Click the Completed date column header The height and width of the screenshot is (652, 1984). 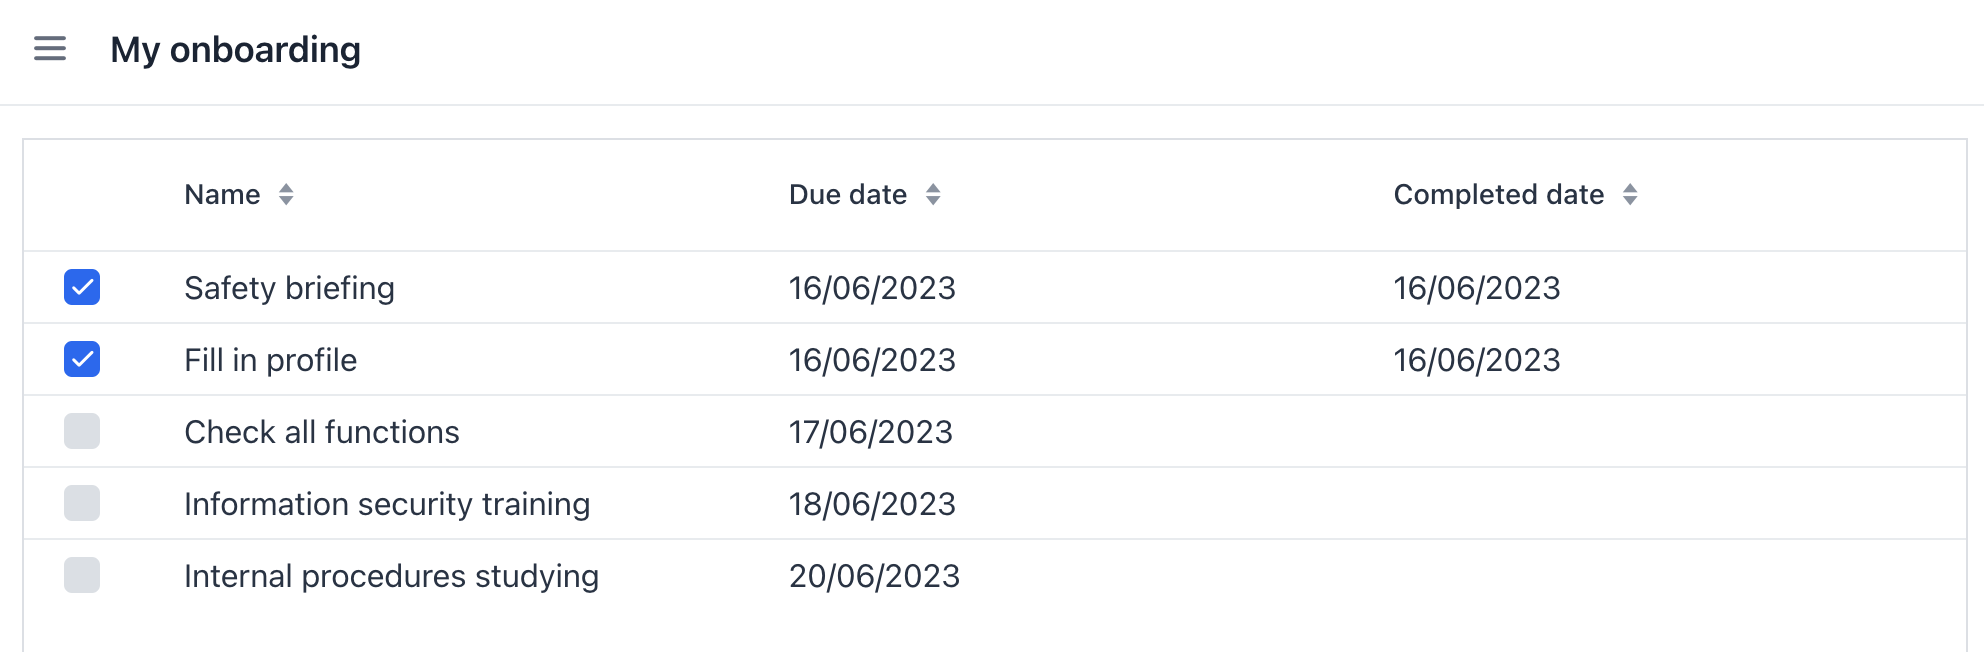1498,195
